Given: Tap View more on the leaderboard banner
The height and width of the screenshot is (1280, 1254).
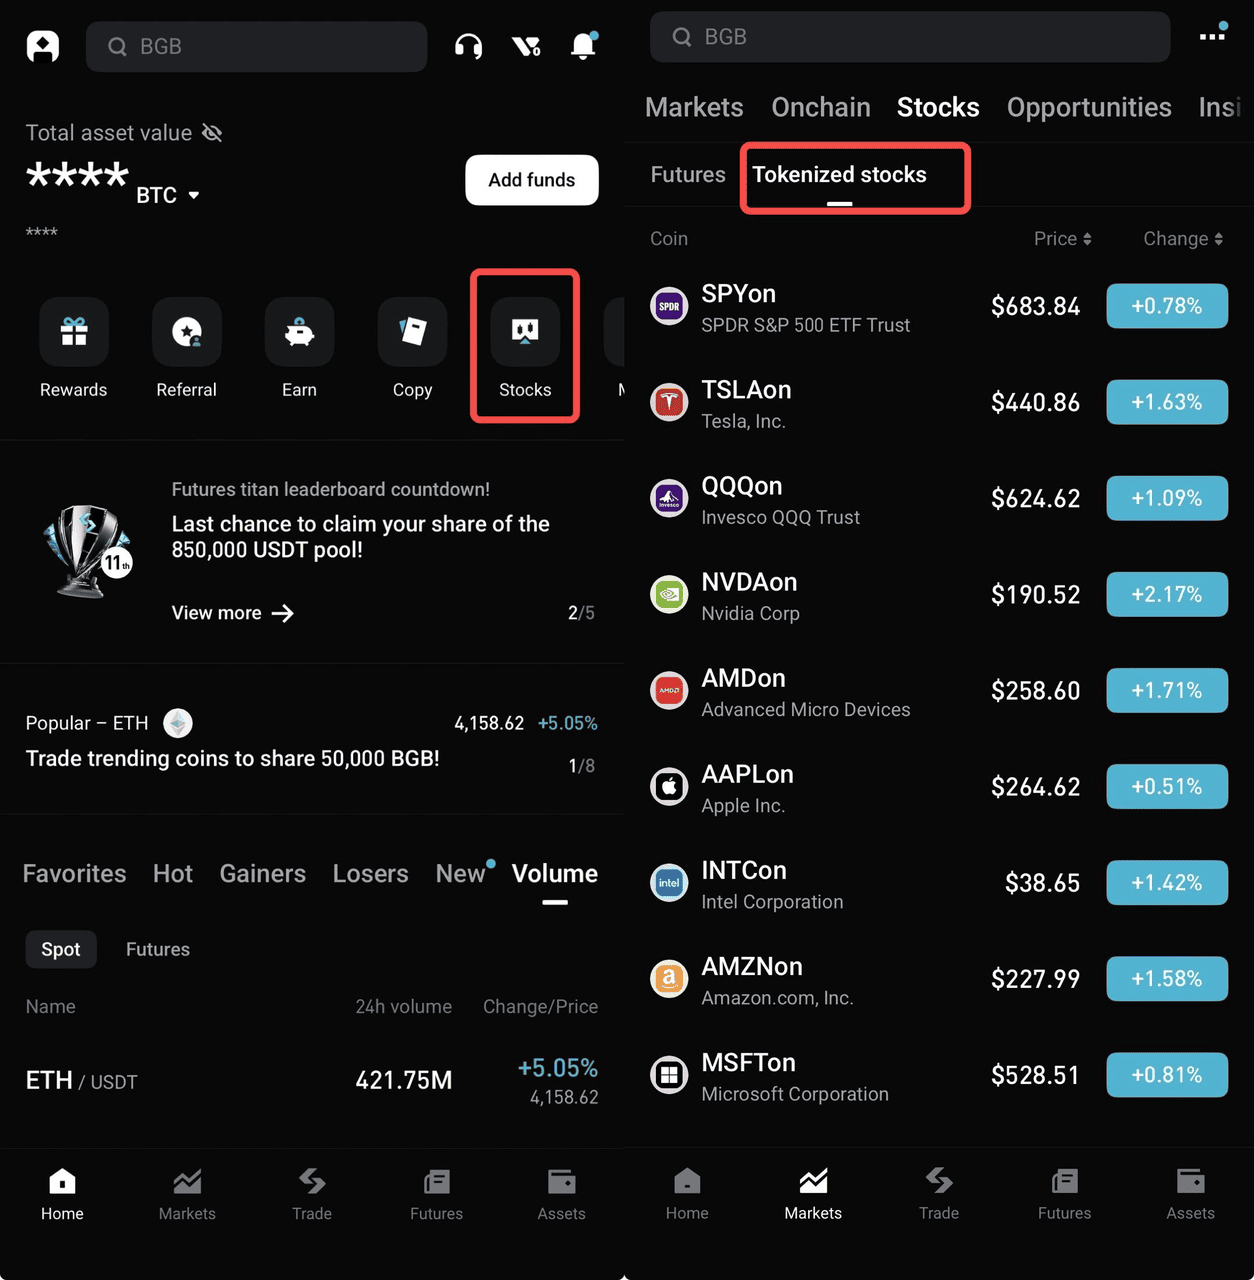Looking at the screenshot, I should click(232, 613).
